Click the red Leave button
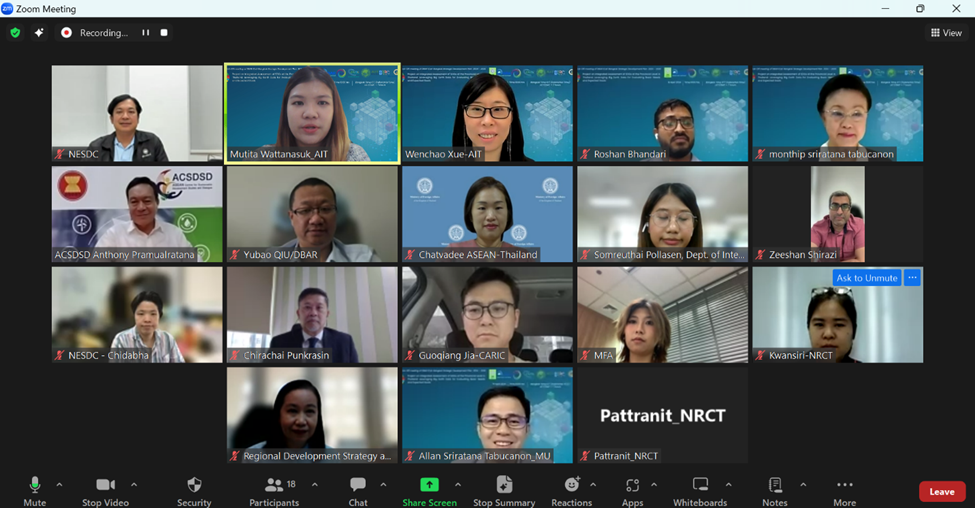This screenshot has width=980, height=509. coord(942,491)
